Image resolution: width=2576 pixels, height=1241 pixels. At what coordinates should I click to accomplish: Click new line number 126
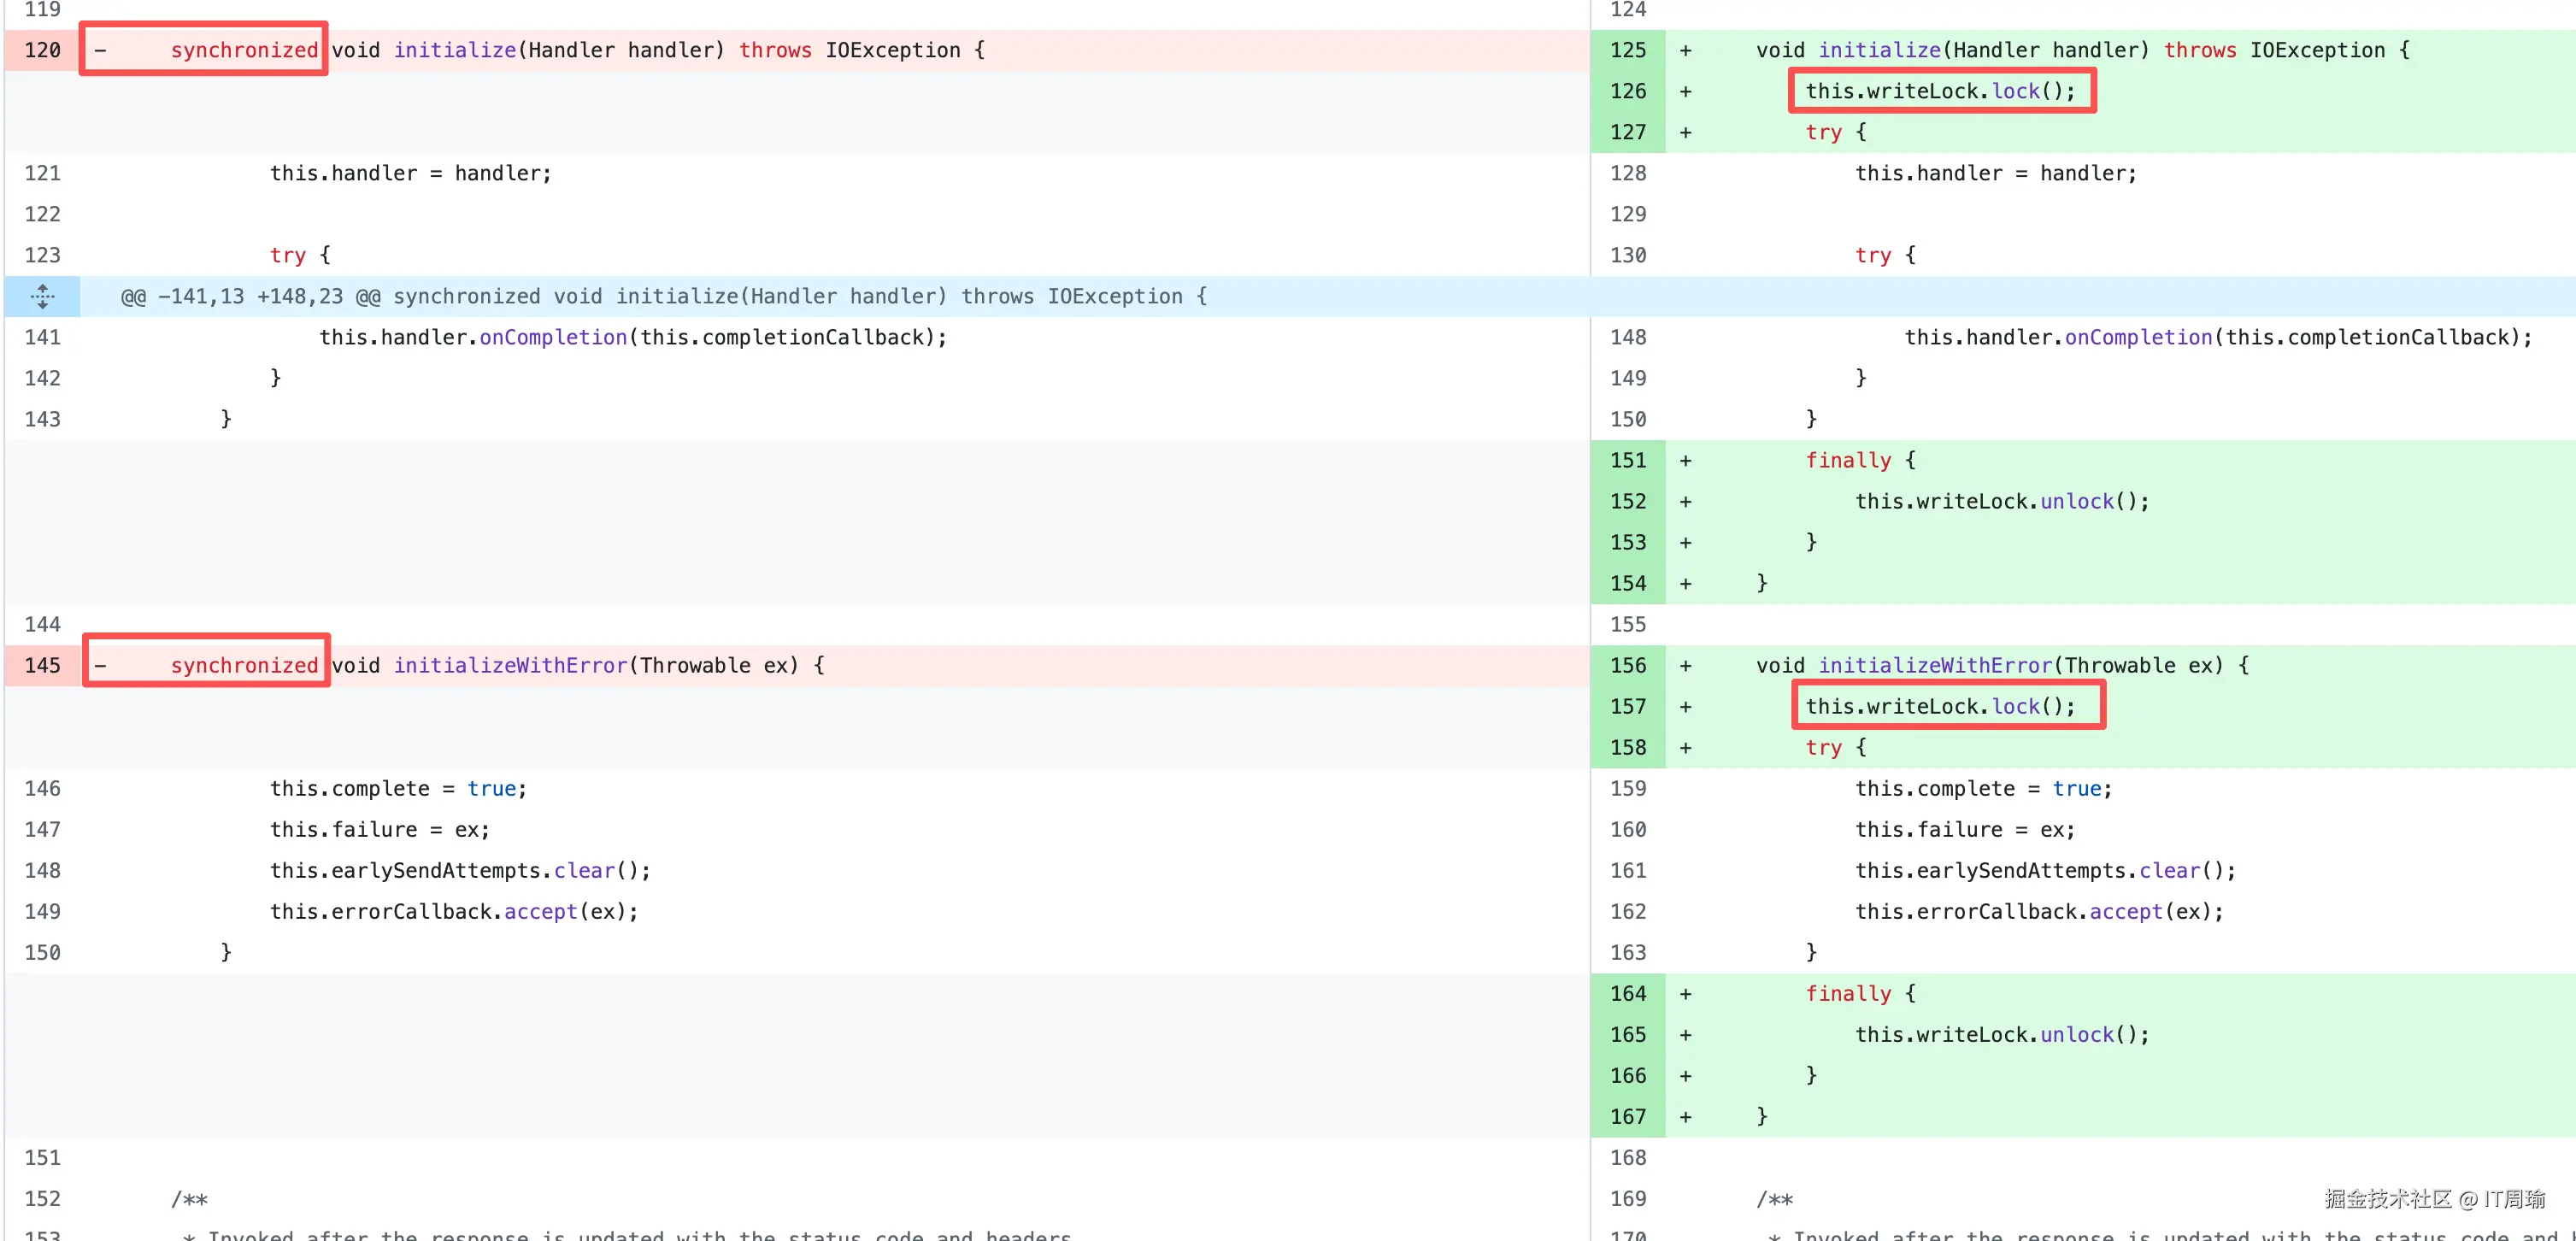pos(1627,91)
